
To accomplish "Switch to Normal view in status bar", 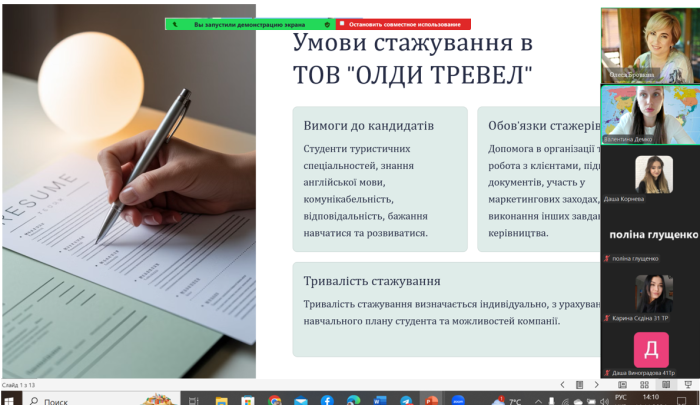I will point(622,384).
